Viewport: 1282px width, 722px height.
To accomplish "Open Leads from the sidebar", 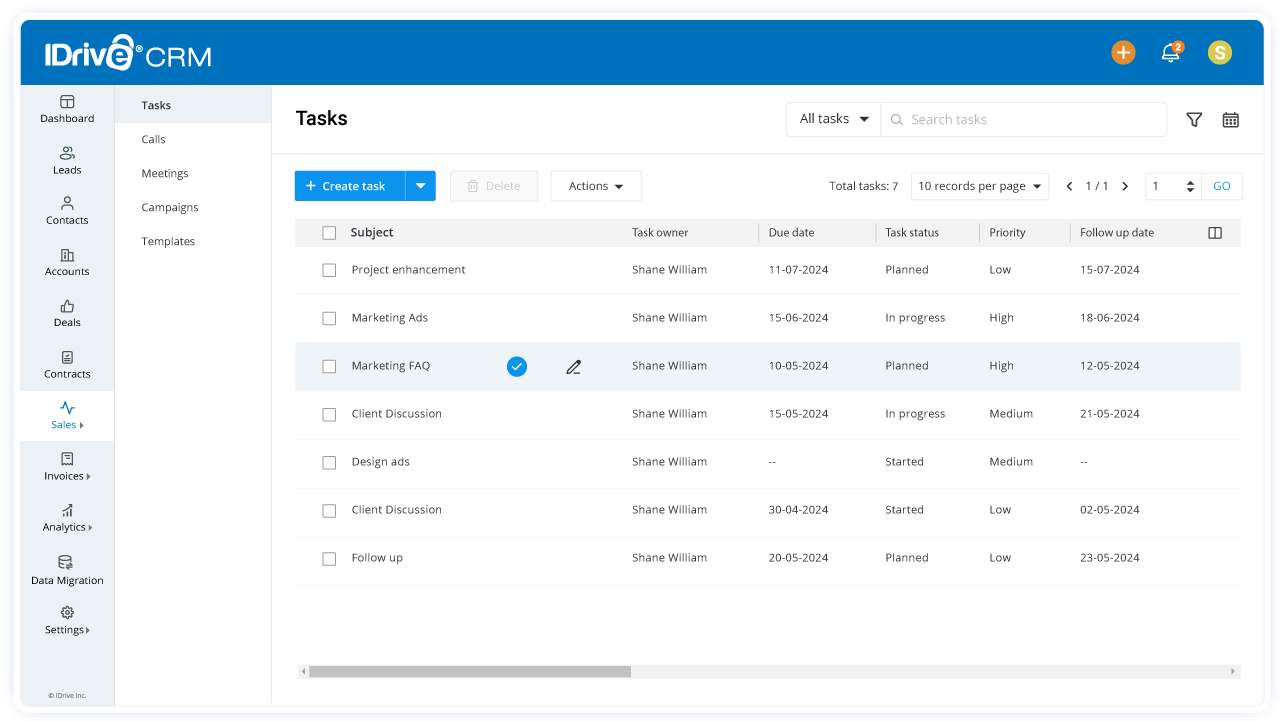I will tap(66, 160).
